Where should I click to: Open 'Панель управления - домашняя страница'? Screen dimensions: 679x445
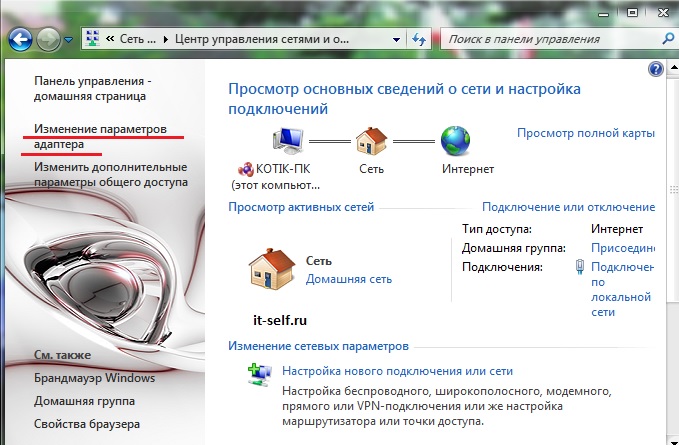click(x=93, y=88)
